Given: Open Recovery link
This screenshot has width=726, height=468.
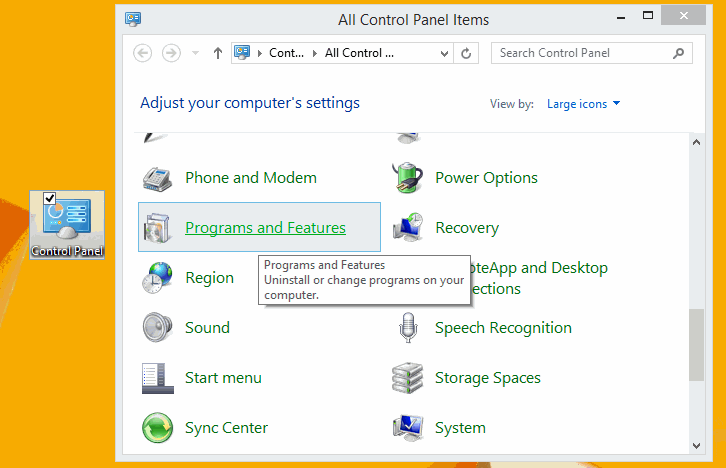Looking at the screenshot, I should pyautogui.click(x=467, y=228).
